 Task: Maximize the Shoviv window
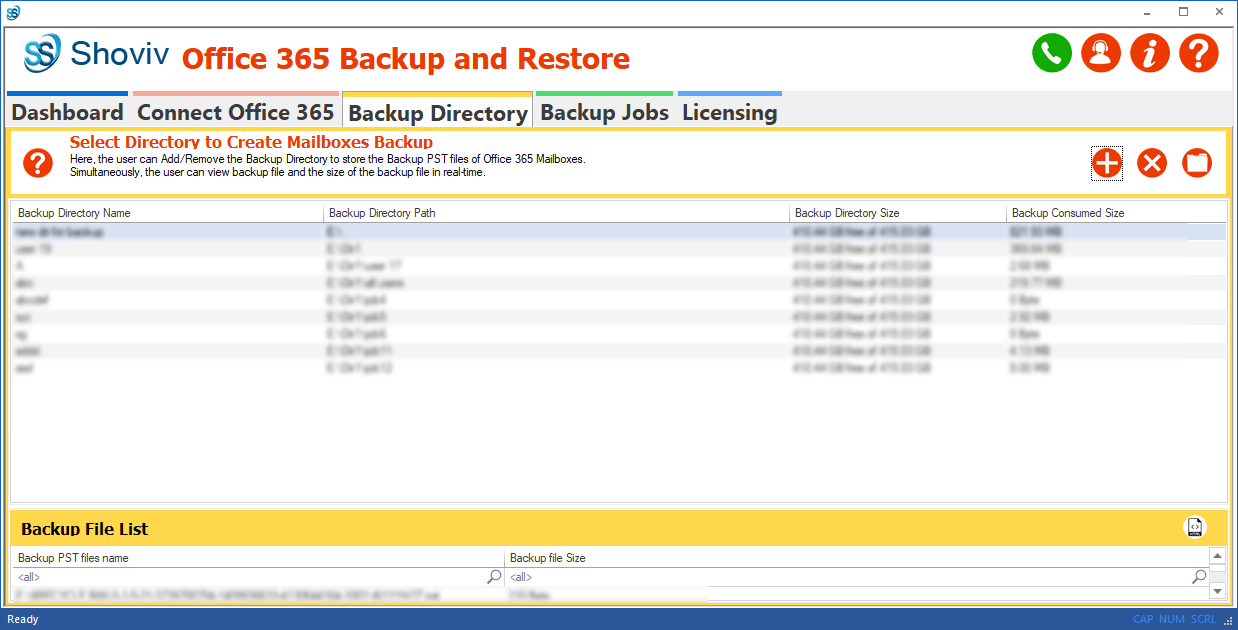[x=1183, y=12]
